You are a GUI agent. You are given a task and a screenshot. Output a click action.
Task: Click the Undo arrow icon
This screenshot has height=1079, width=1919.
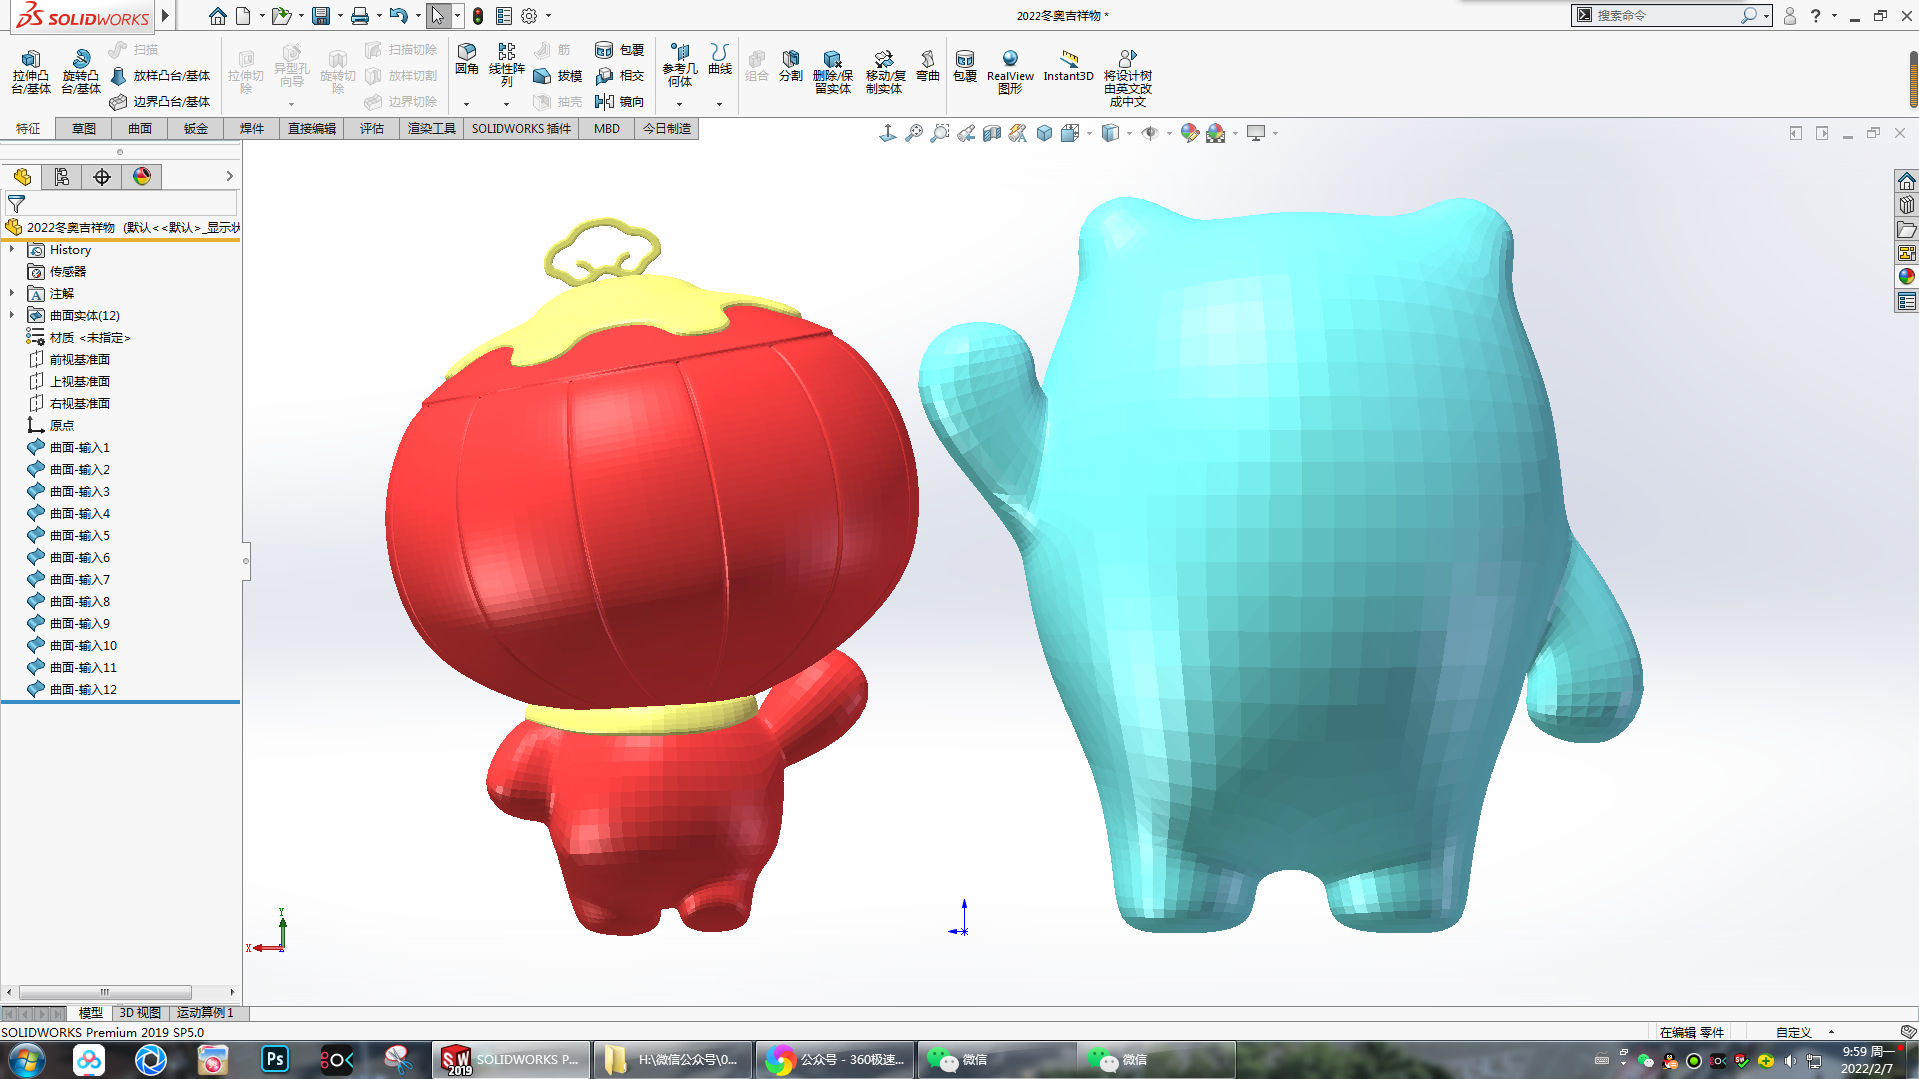tap(398, 16)
